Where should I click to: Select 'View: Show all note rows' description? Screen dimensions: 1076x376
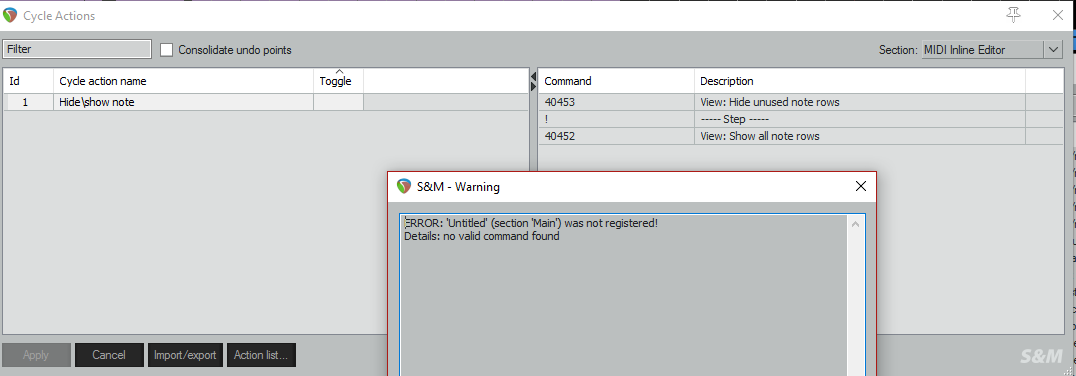860,136
